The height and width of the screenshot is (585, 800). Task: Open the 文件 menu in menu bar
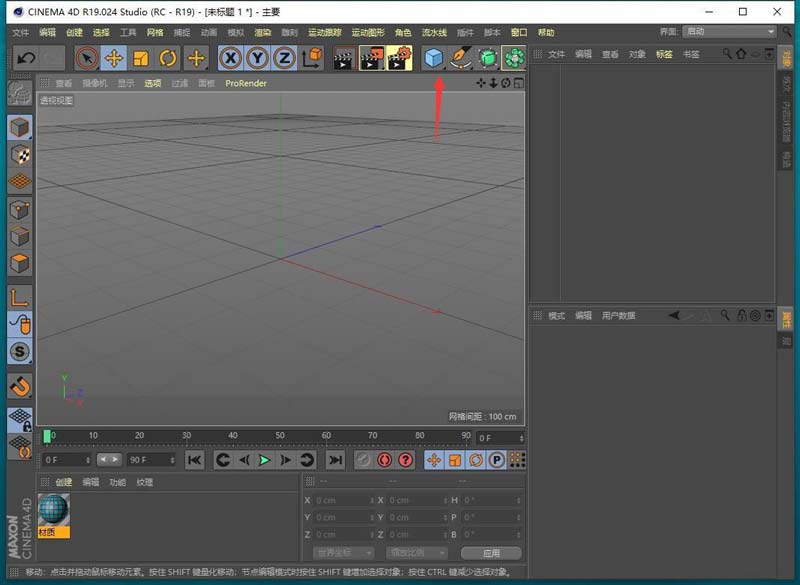[20, 33]
